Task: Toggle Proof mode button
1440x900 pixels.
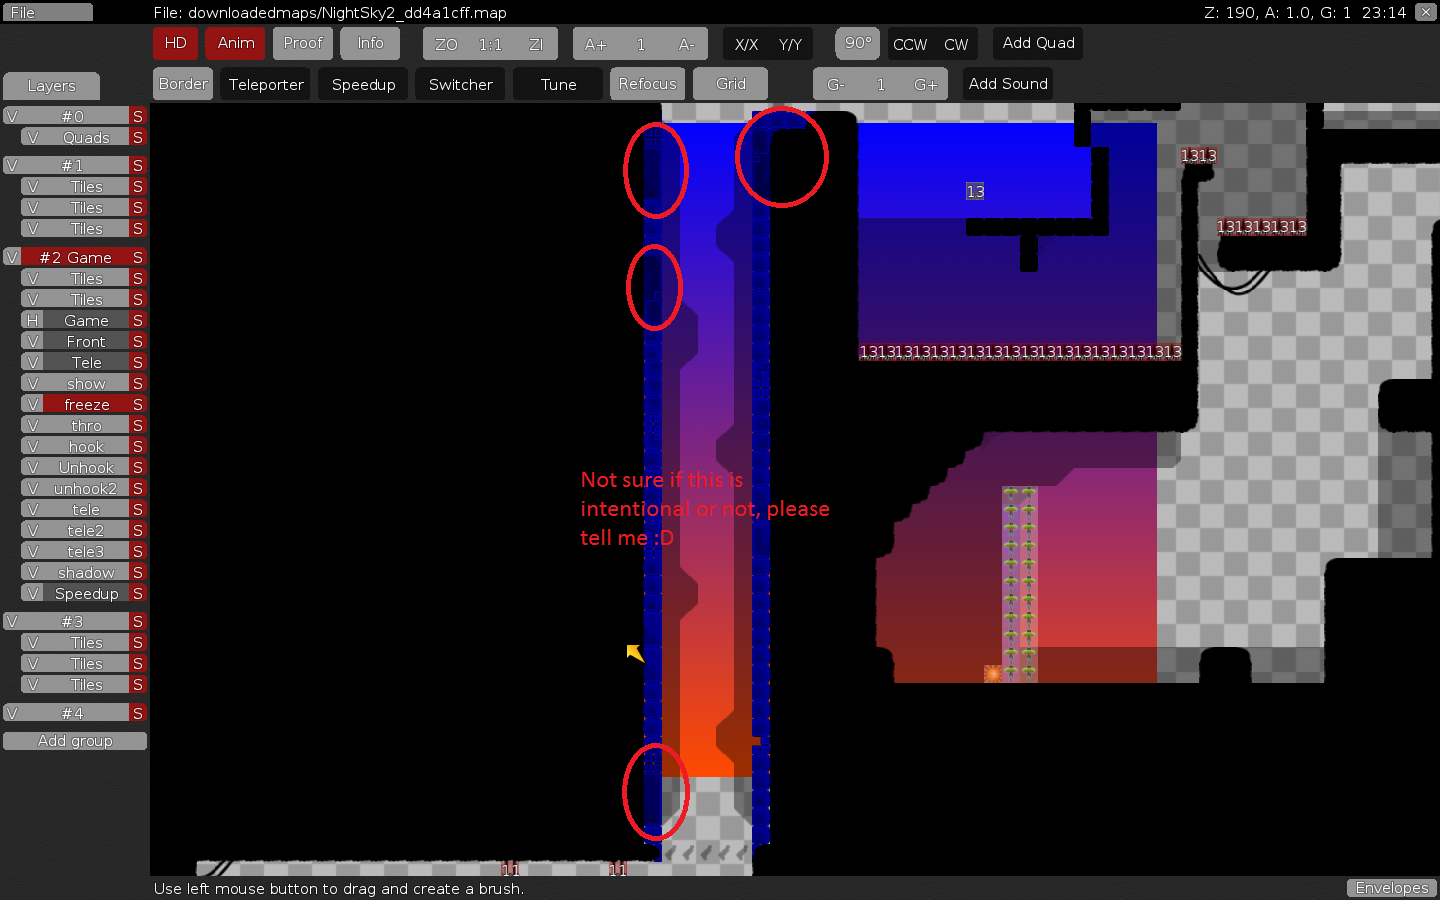Action: (x=302, y=43)
